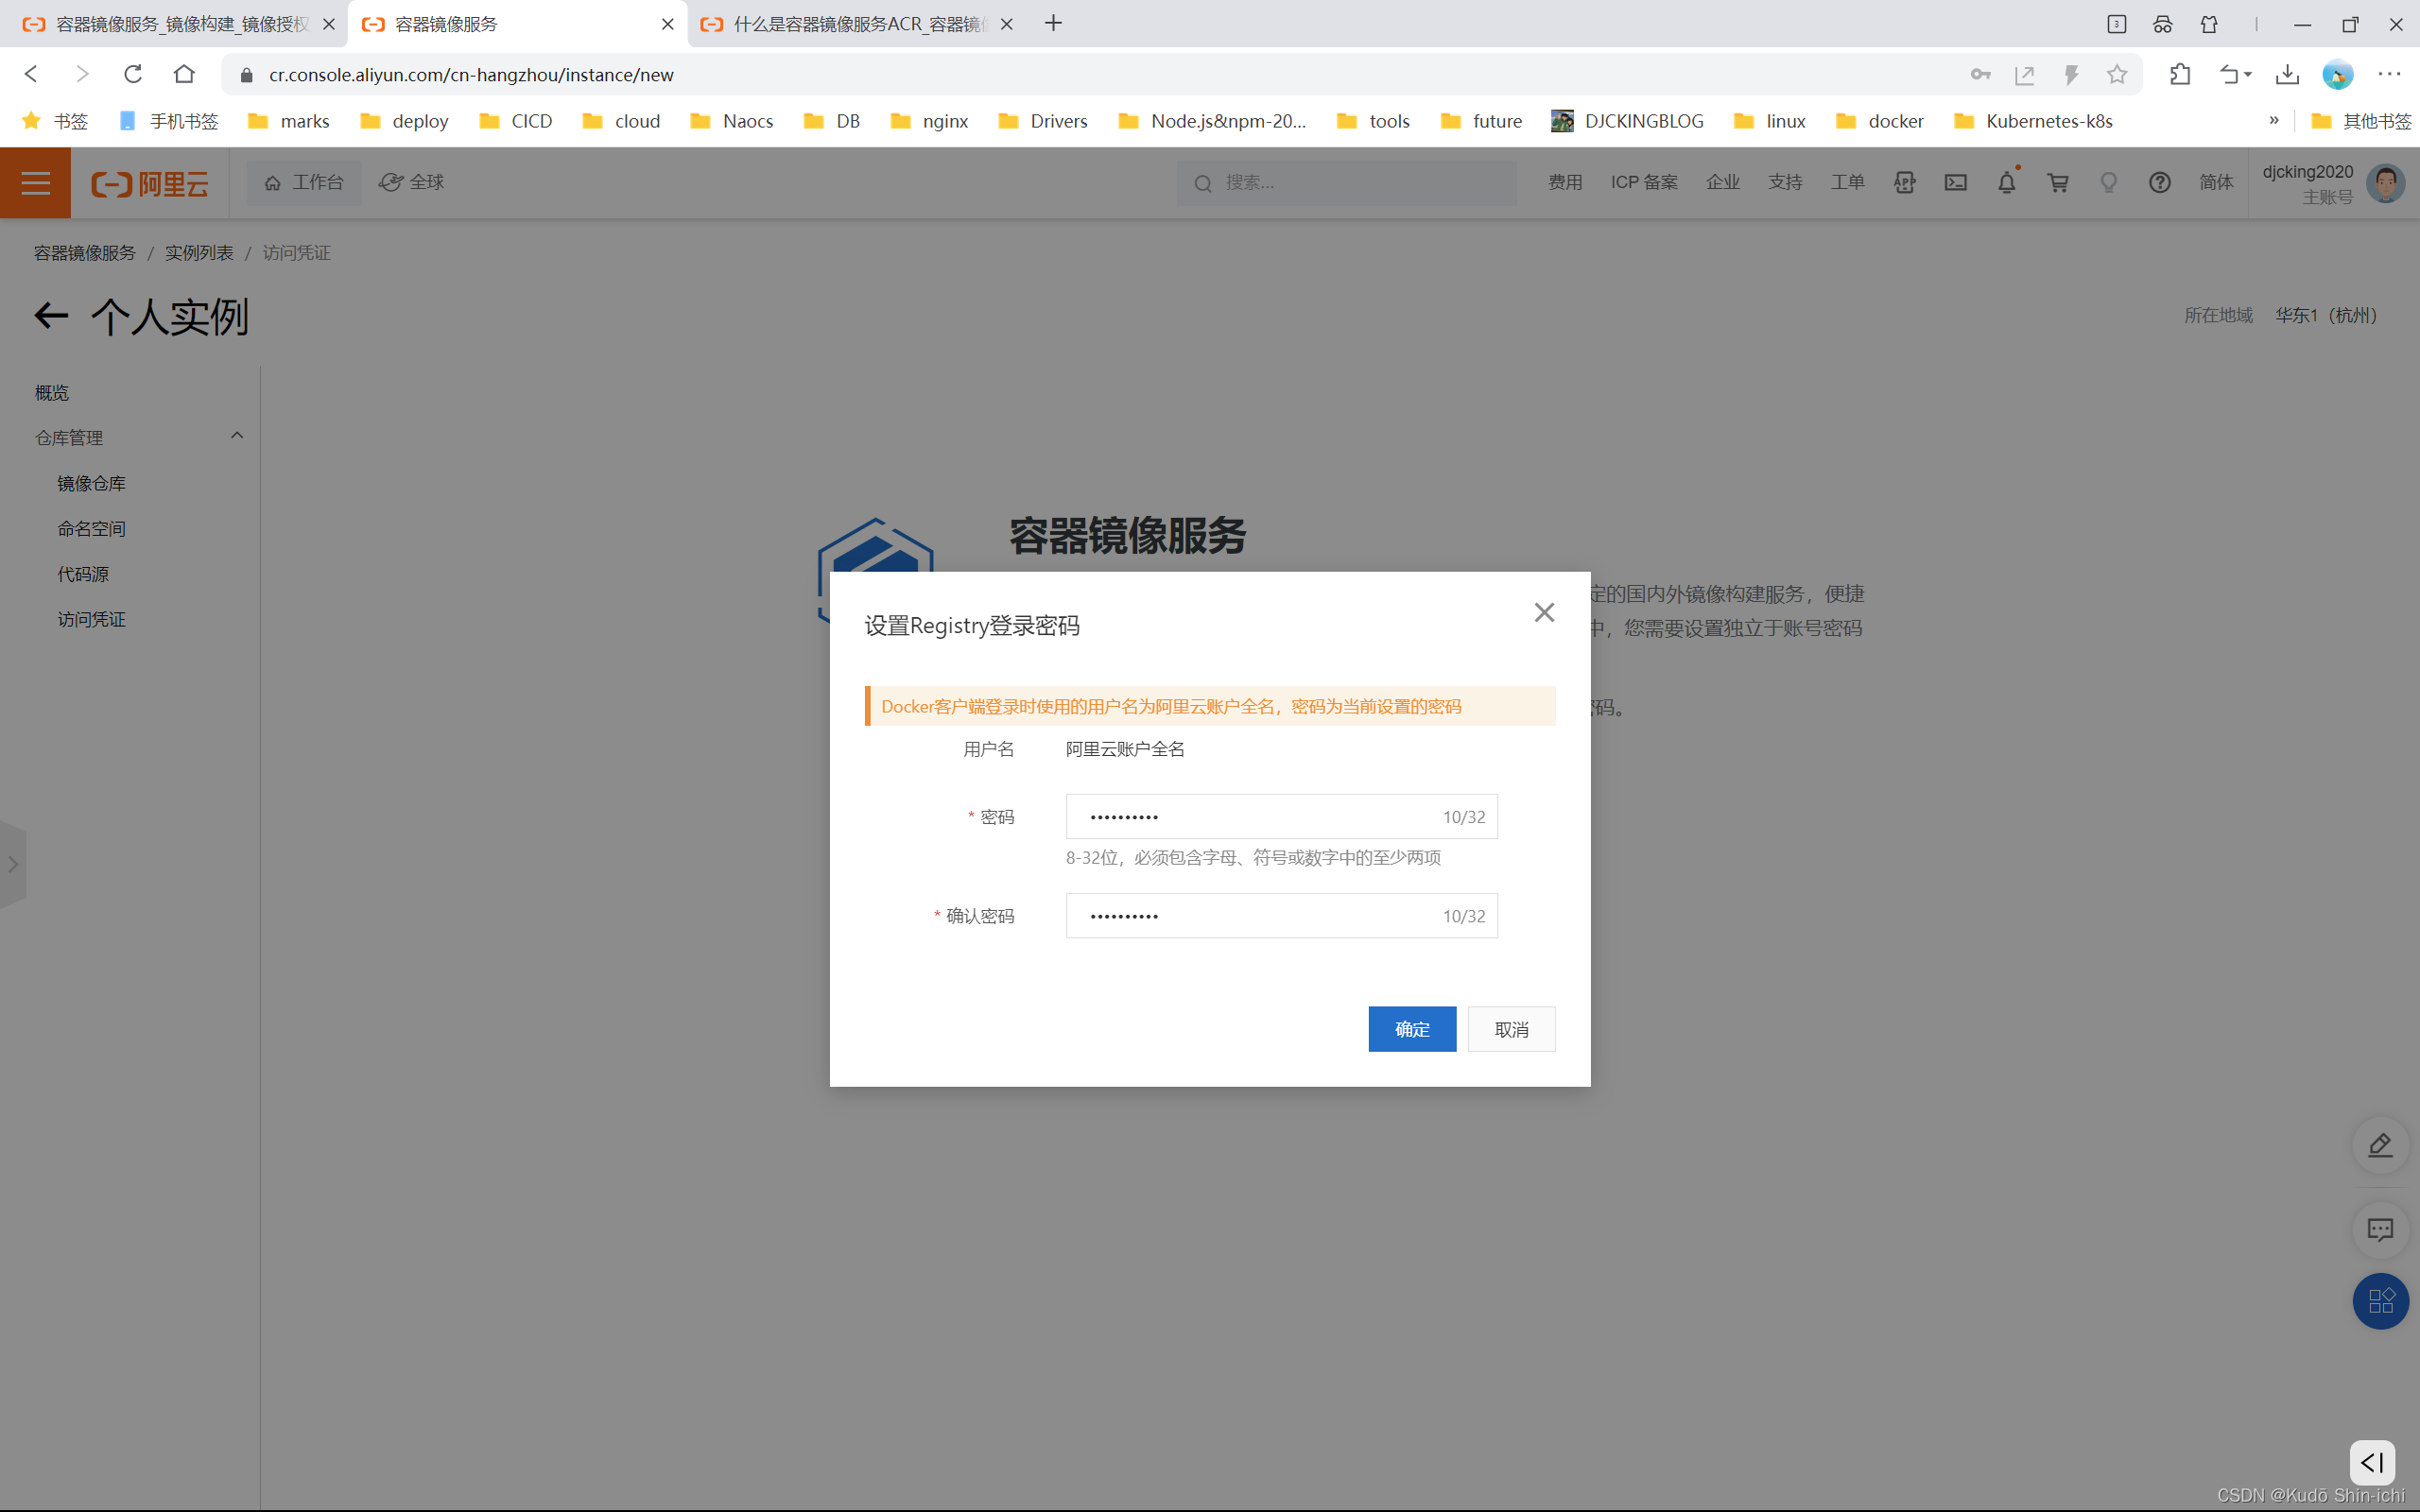Expand the left-edge collapsed side panel
Viewport: 2420px width, 1512px height.
(13, 864)
